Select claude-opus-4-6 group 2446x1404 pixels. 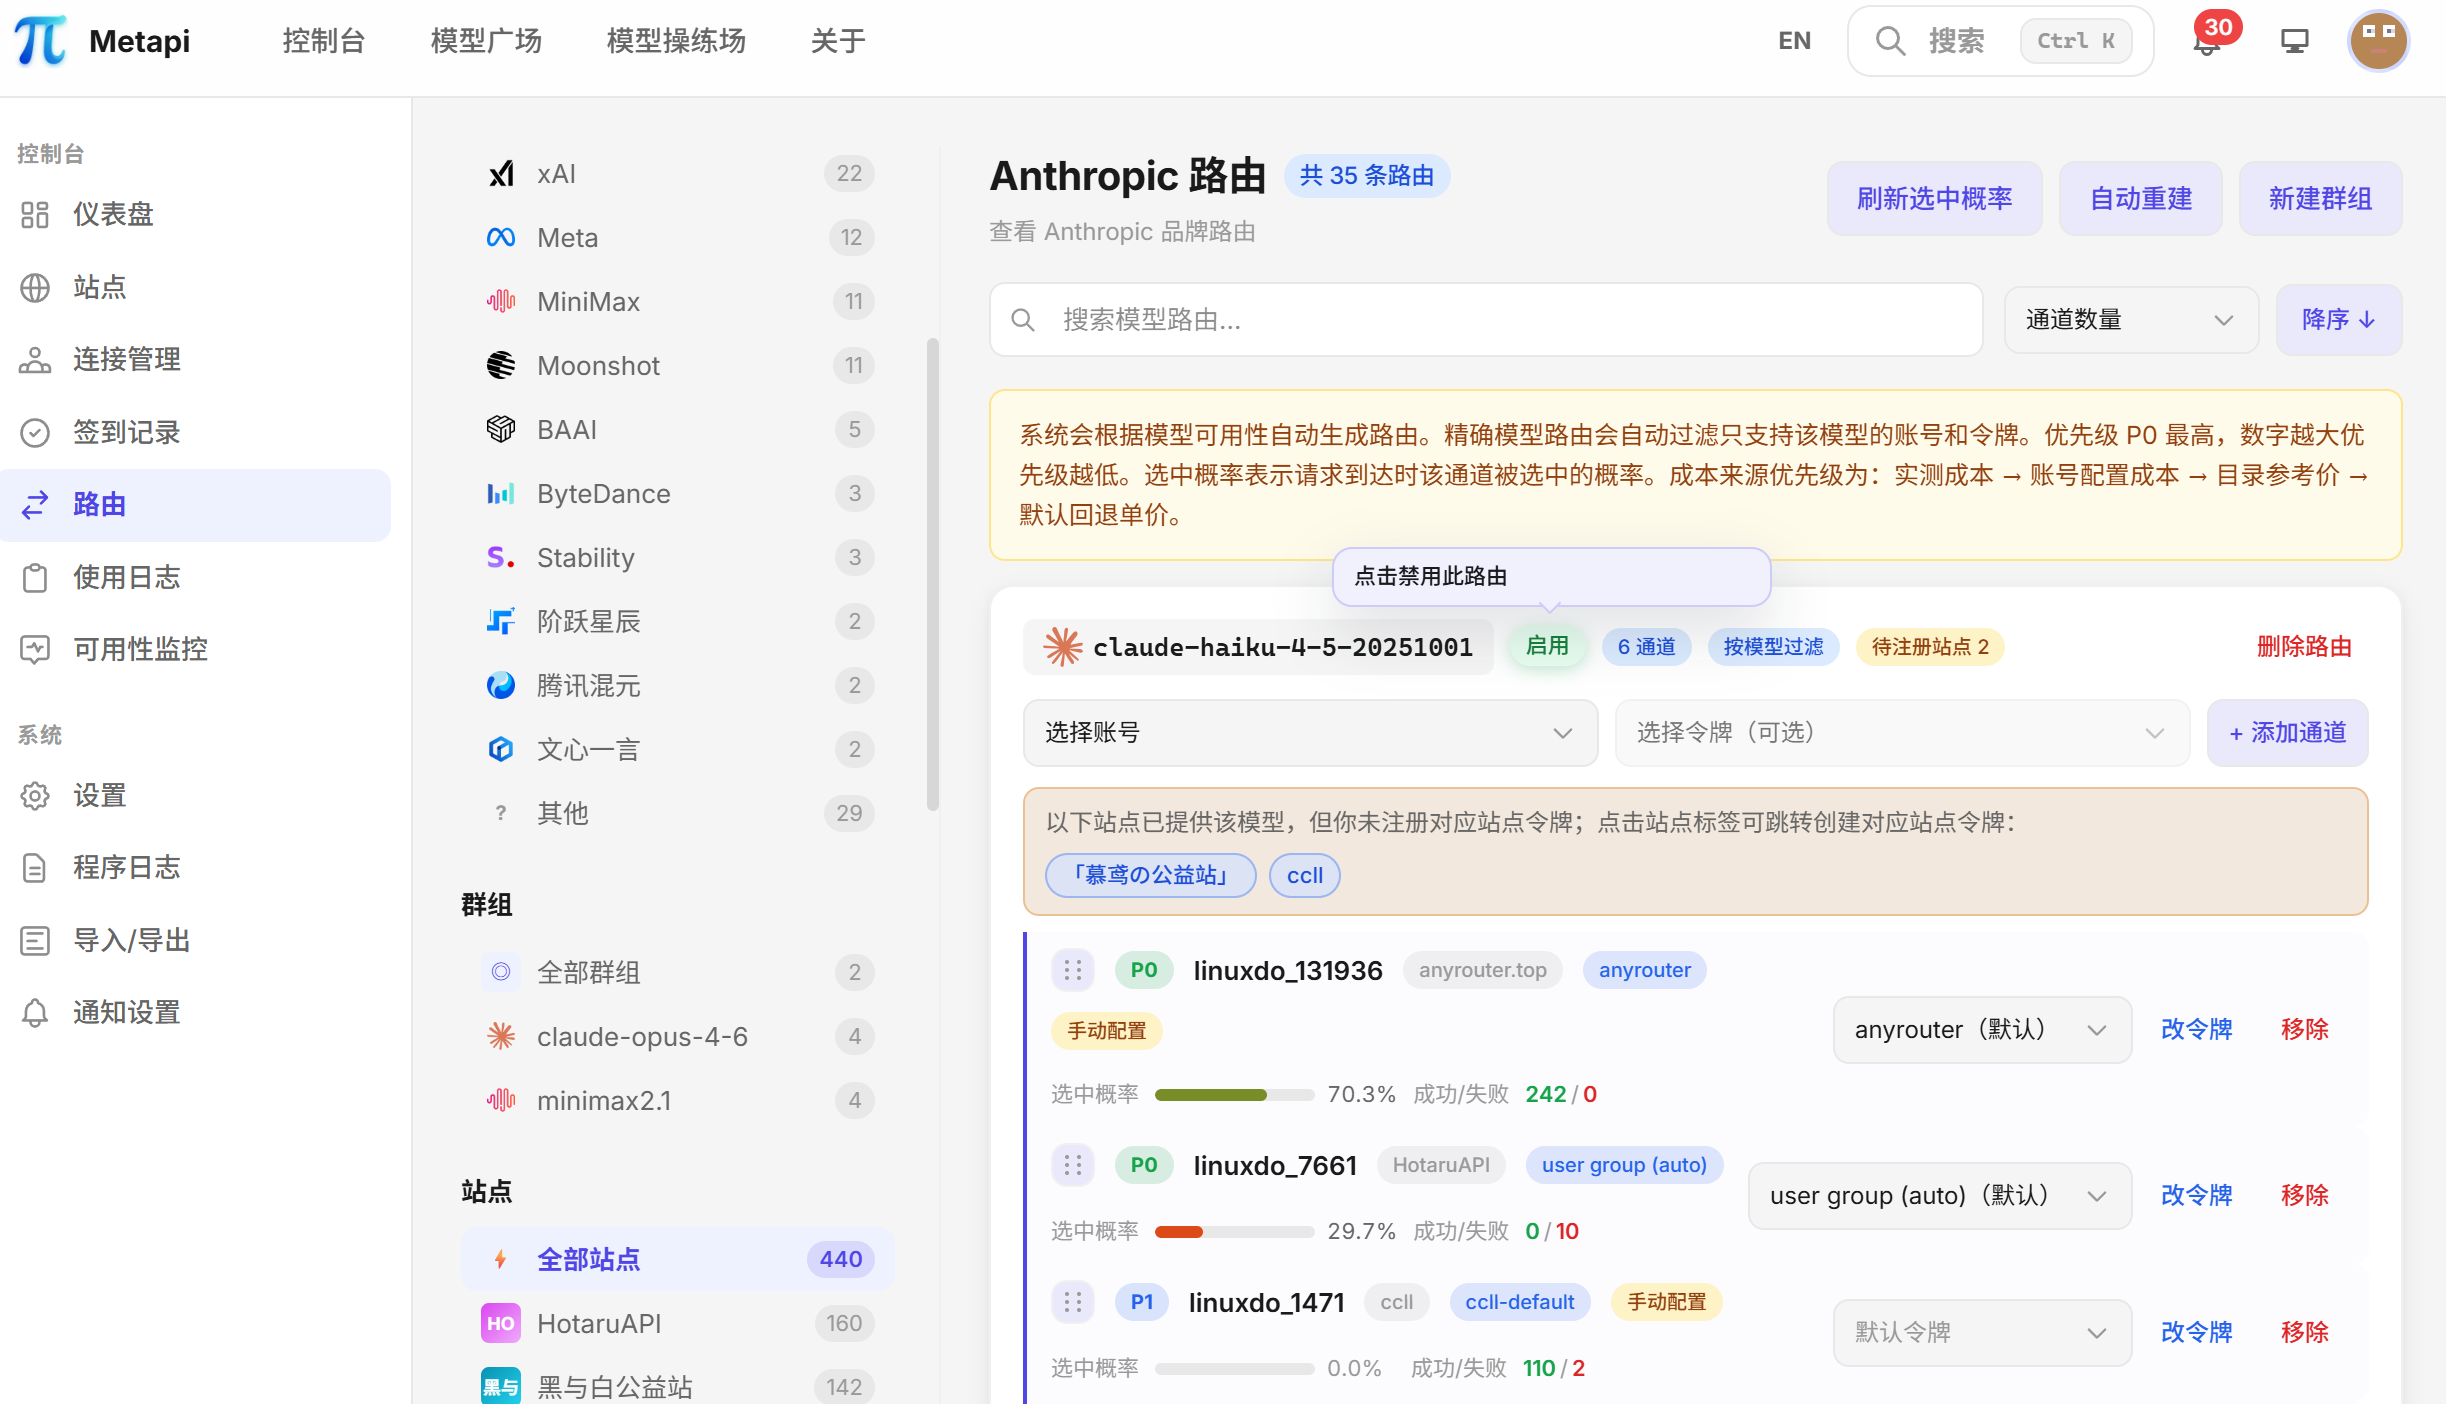(x=677, y=1037)
